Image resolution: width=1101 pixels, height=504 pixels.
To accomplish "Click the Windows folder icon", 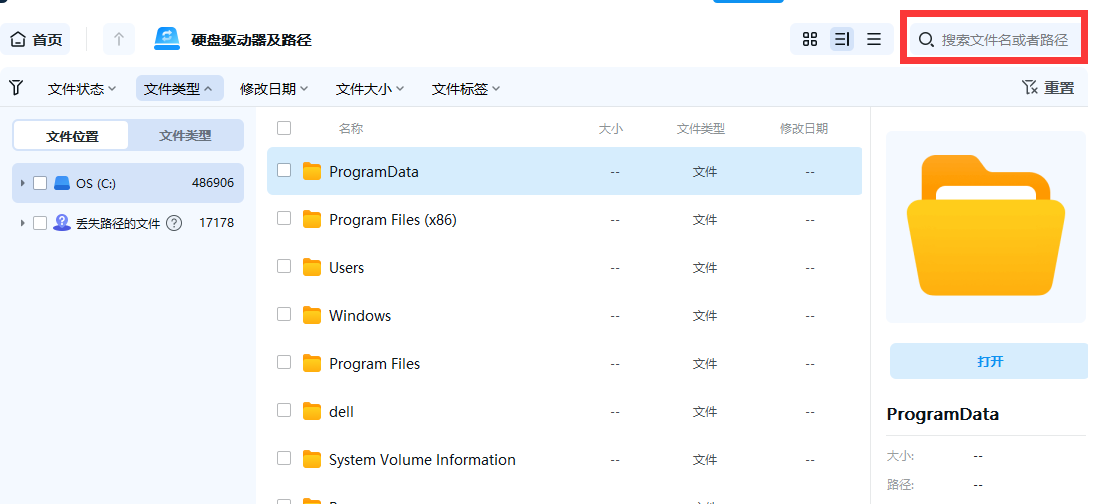I will pyautogui.click(x=312, y=315).
